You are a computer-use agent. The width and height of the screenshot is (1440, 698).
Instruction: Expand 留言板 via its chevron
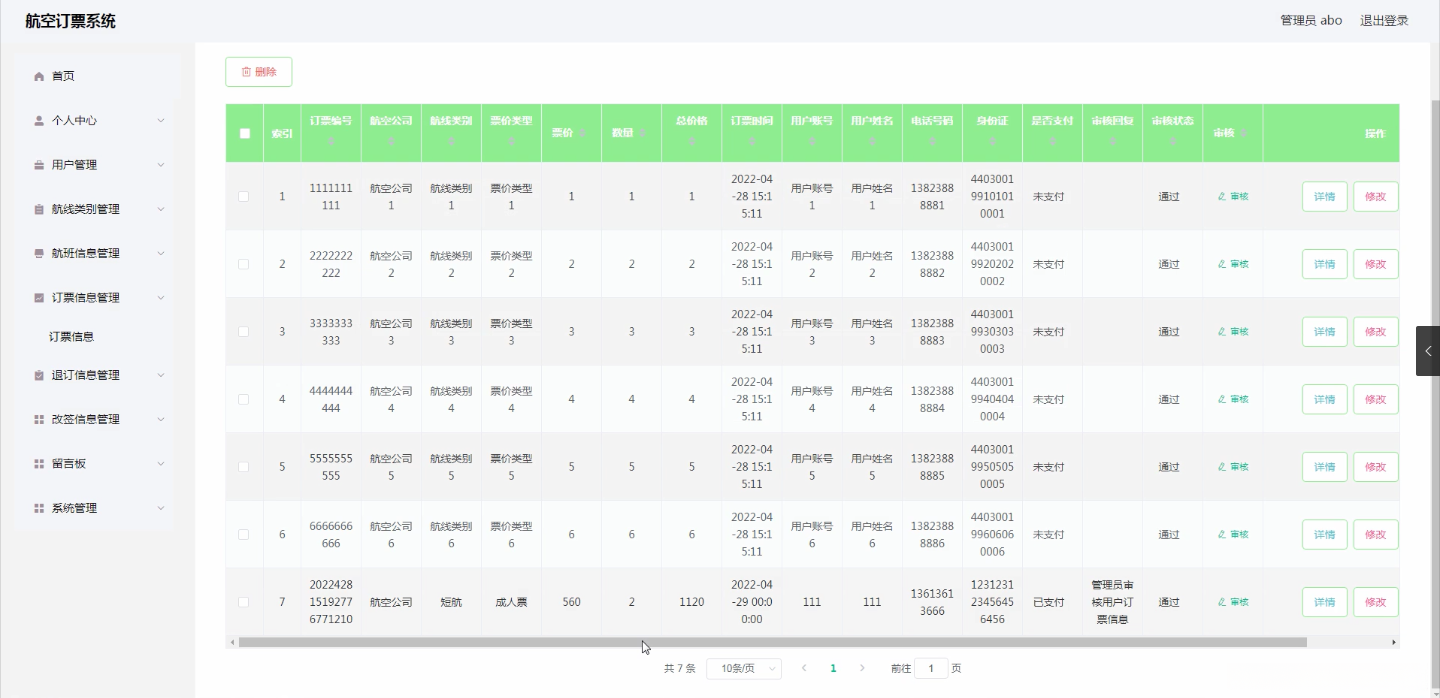pyautogui.click(x=161, y=464)
